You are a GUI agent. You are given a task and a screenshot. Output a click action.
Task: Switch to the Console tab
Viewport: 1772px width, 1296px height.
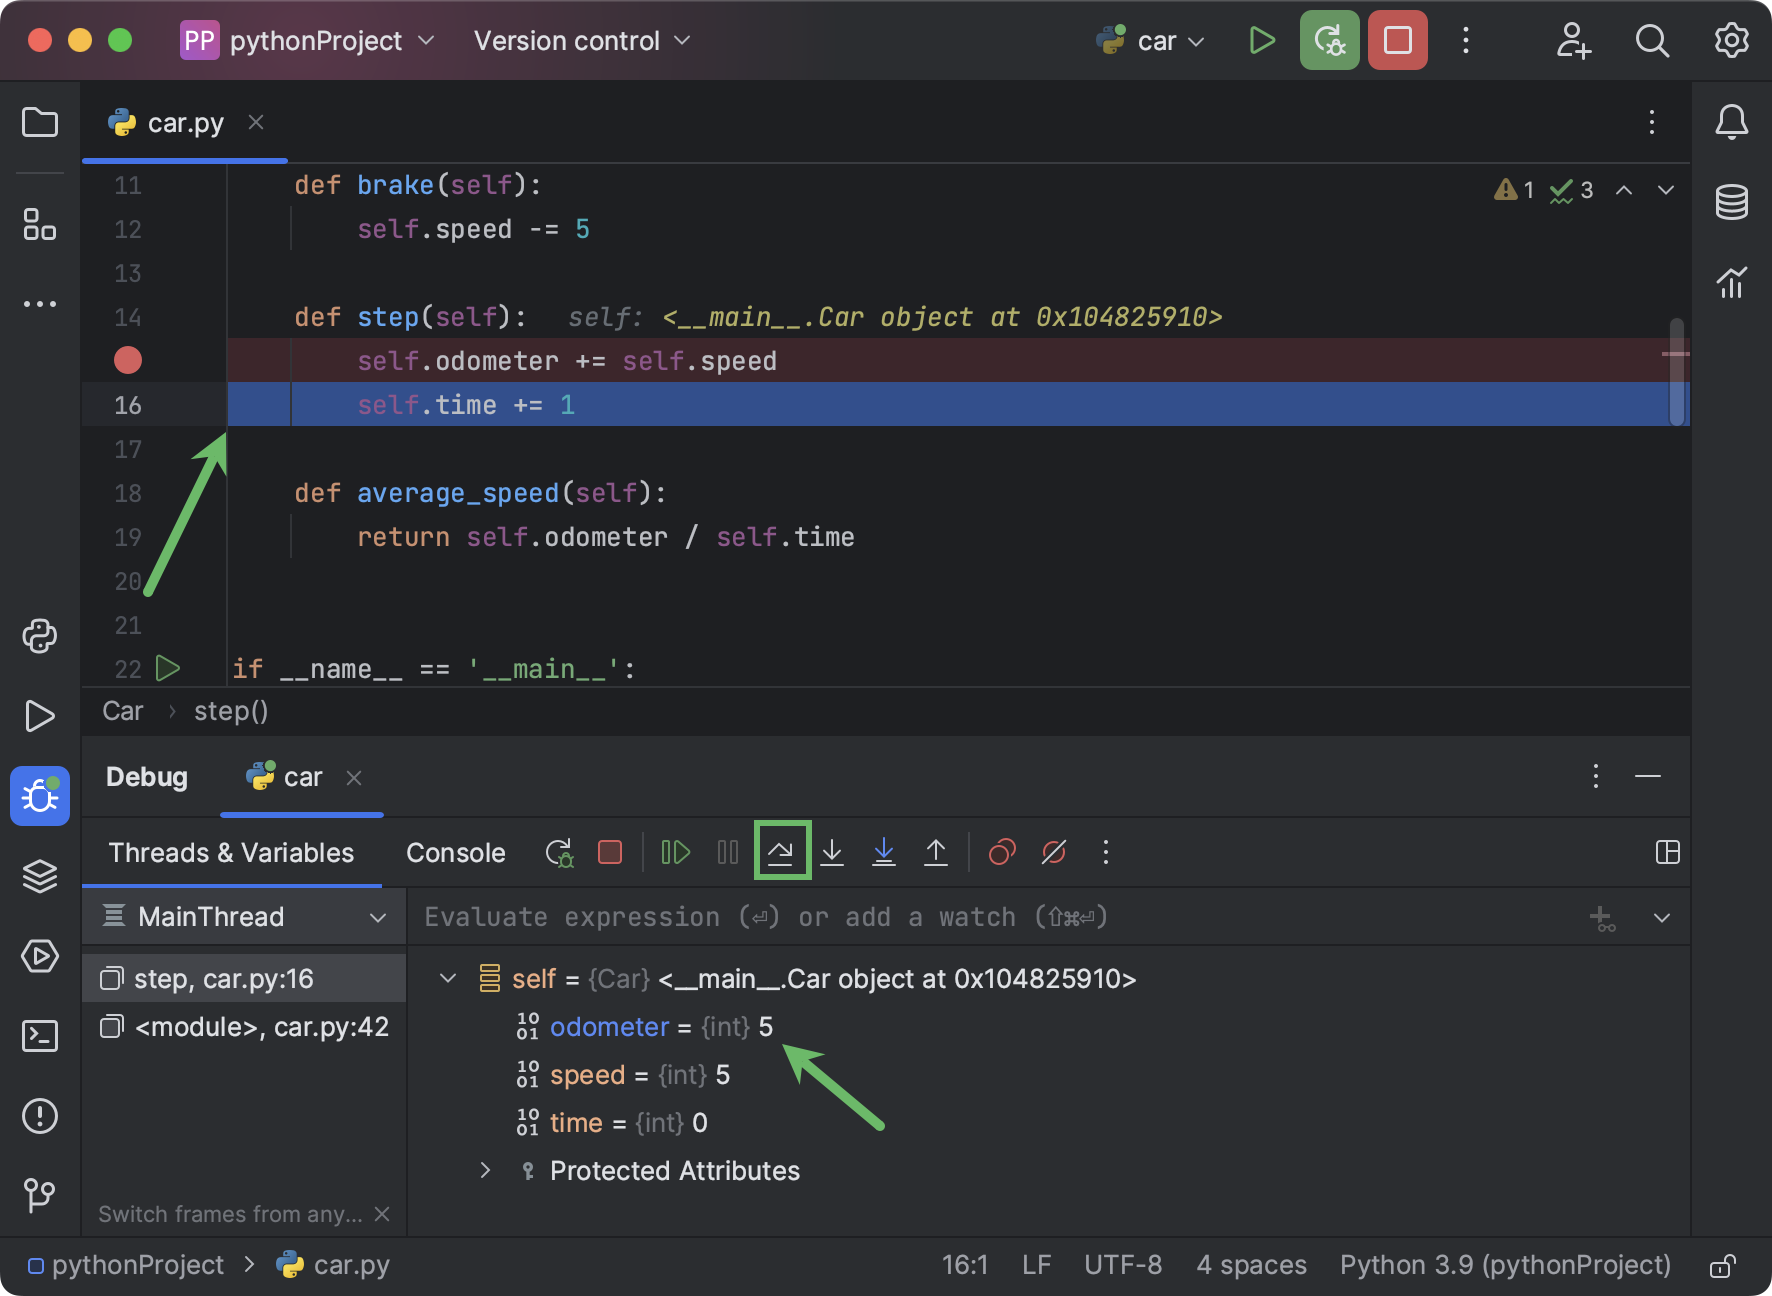click(456, 853)
